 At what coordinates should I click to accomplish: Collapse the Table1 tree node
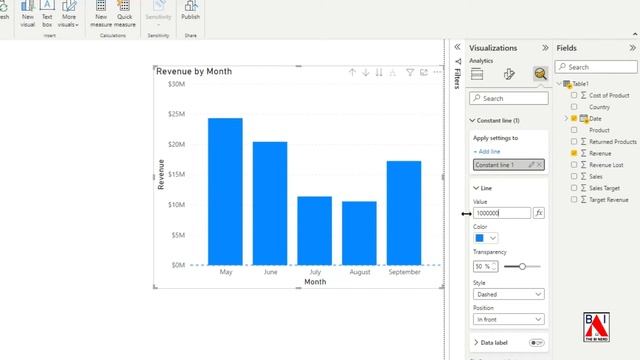[x=559, y=84]
